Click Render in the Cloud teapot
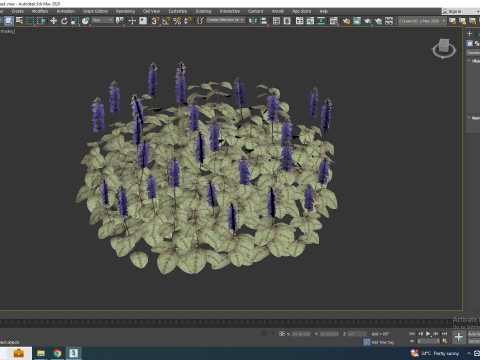The height and width of the screenshot is (360, 480). pyautogui.click(x=378, y=21)
